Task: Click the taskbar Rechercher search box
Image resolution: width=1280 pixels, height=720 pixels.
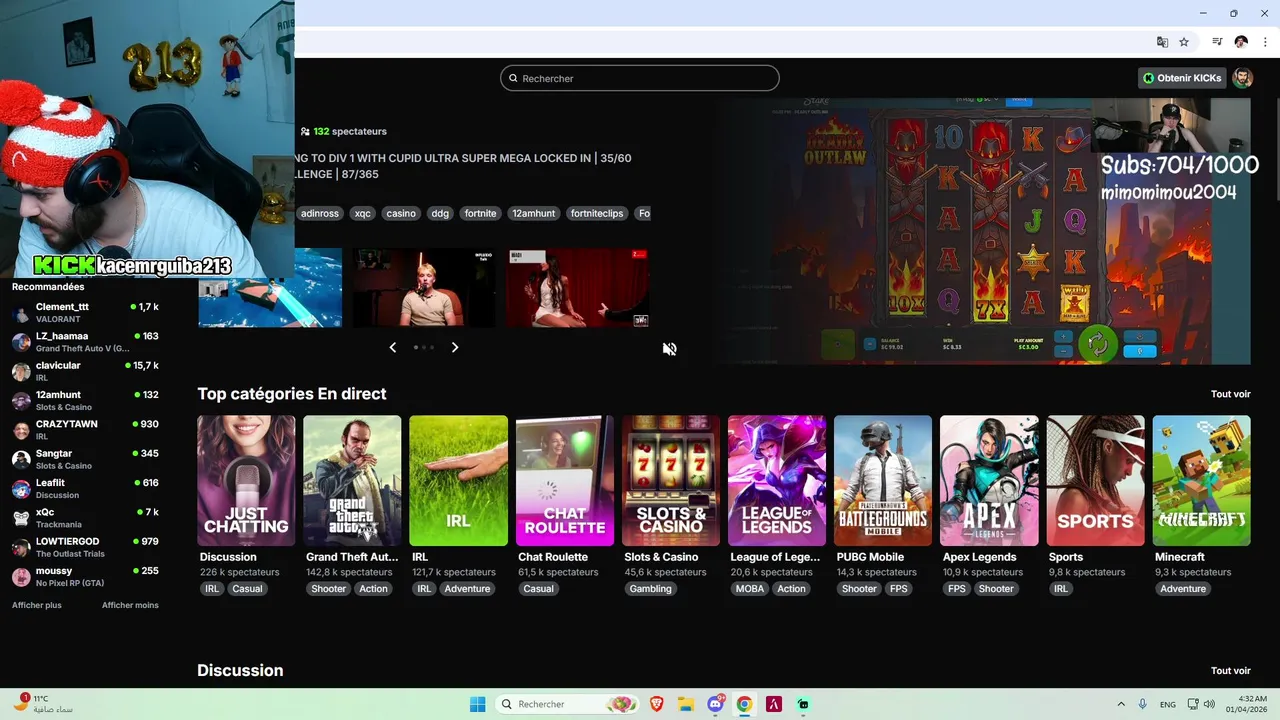Action: (x=569, y=704)
